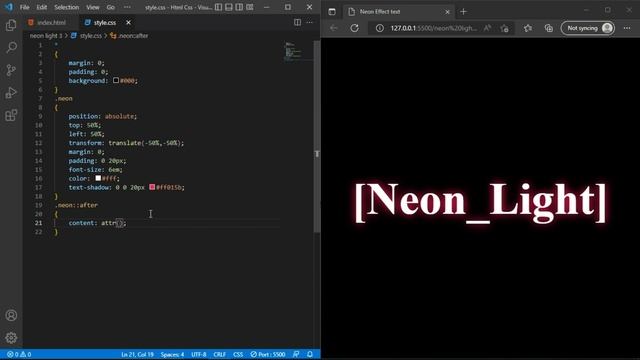Place cursor on line 21 content attr
The width and height of the screenshot is (640, 360).
[98, 223]
